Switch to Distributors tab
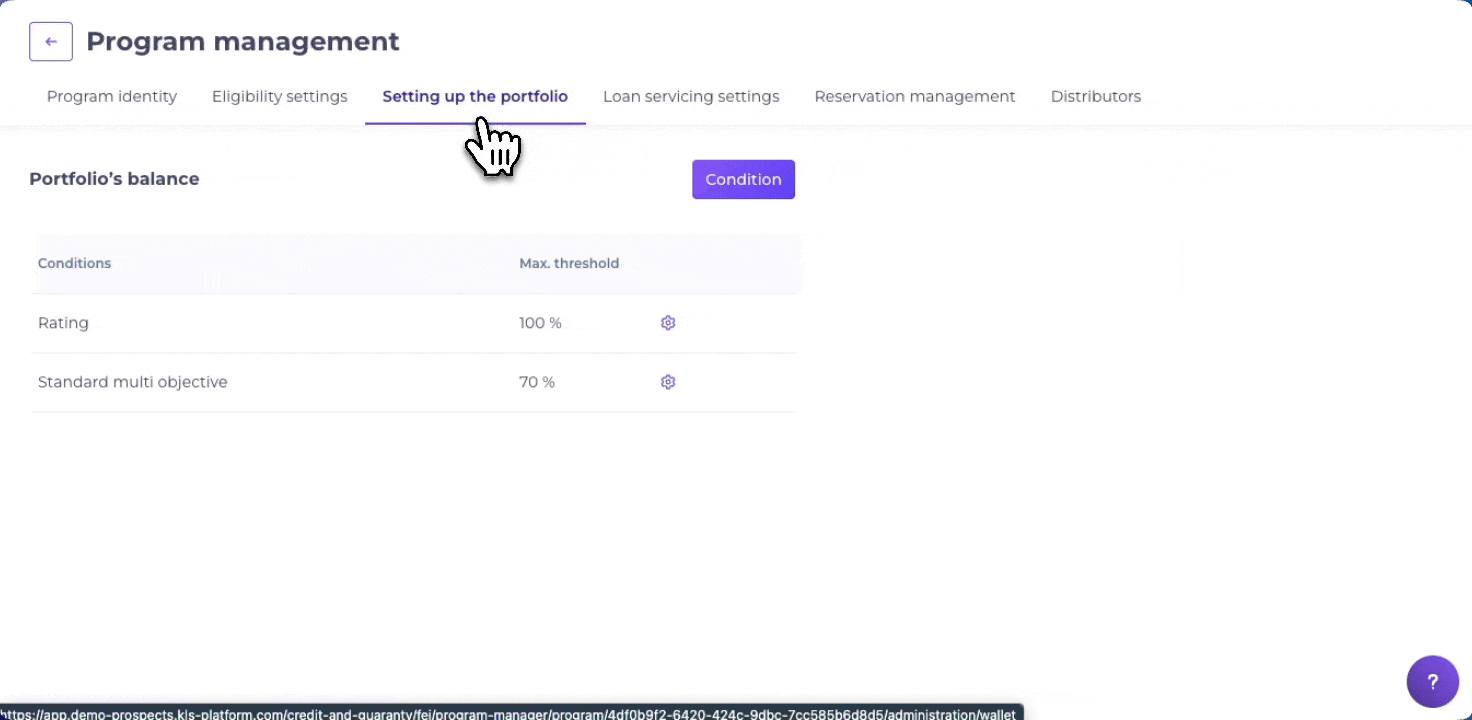The width and height of the screenshot is (1472, 720). (x=1096, y=97)
